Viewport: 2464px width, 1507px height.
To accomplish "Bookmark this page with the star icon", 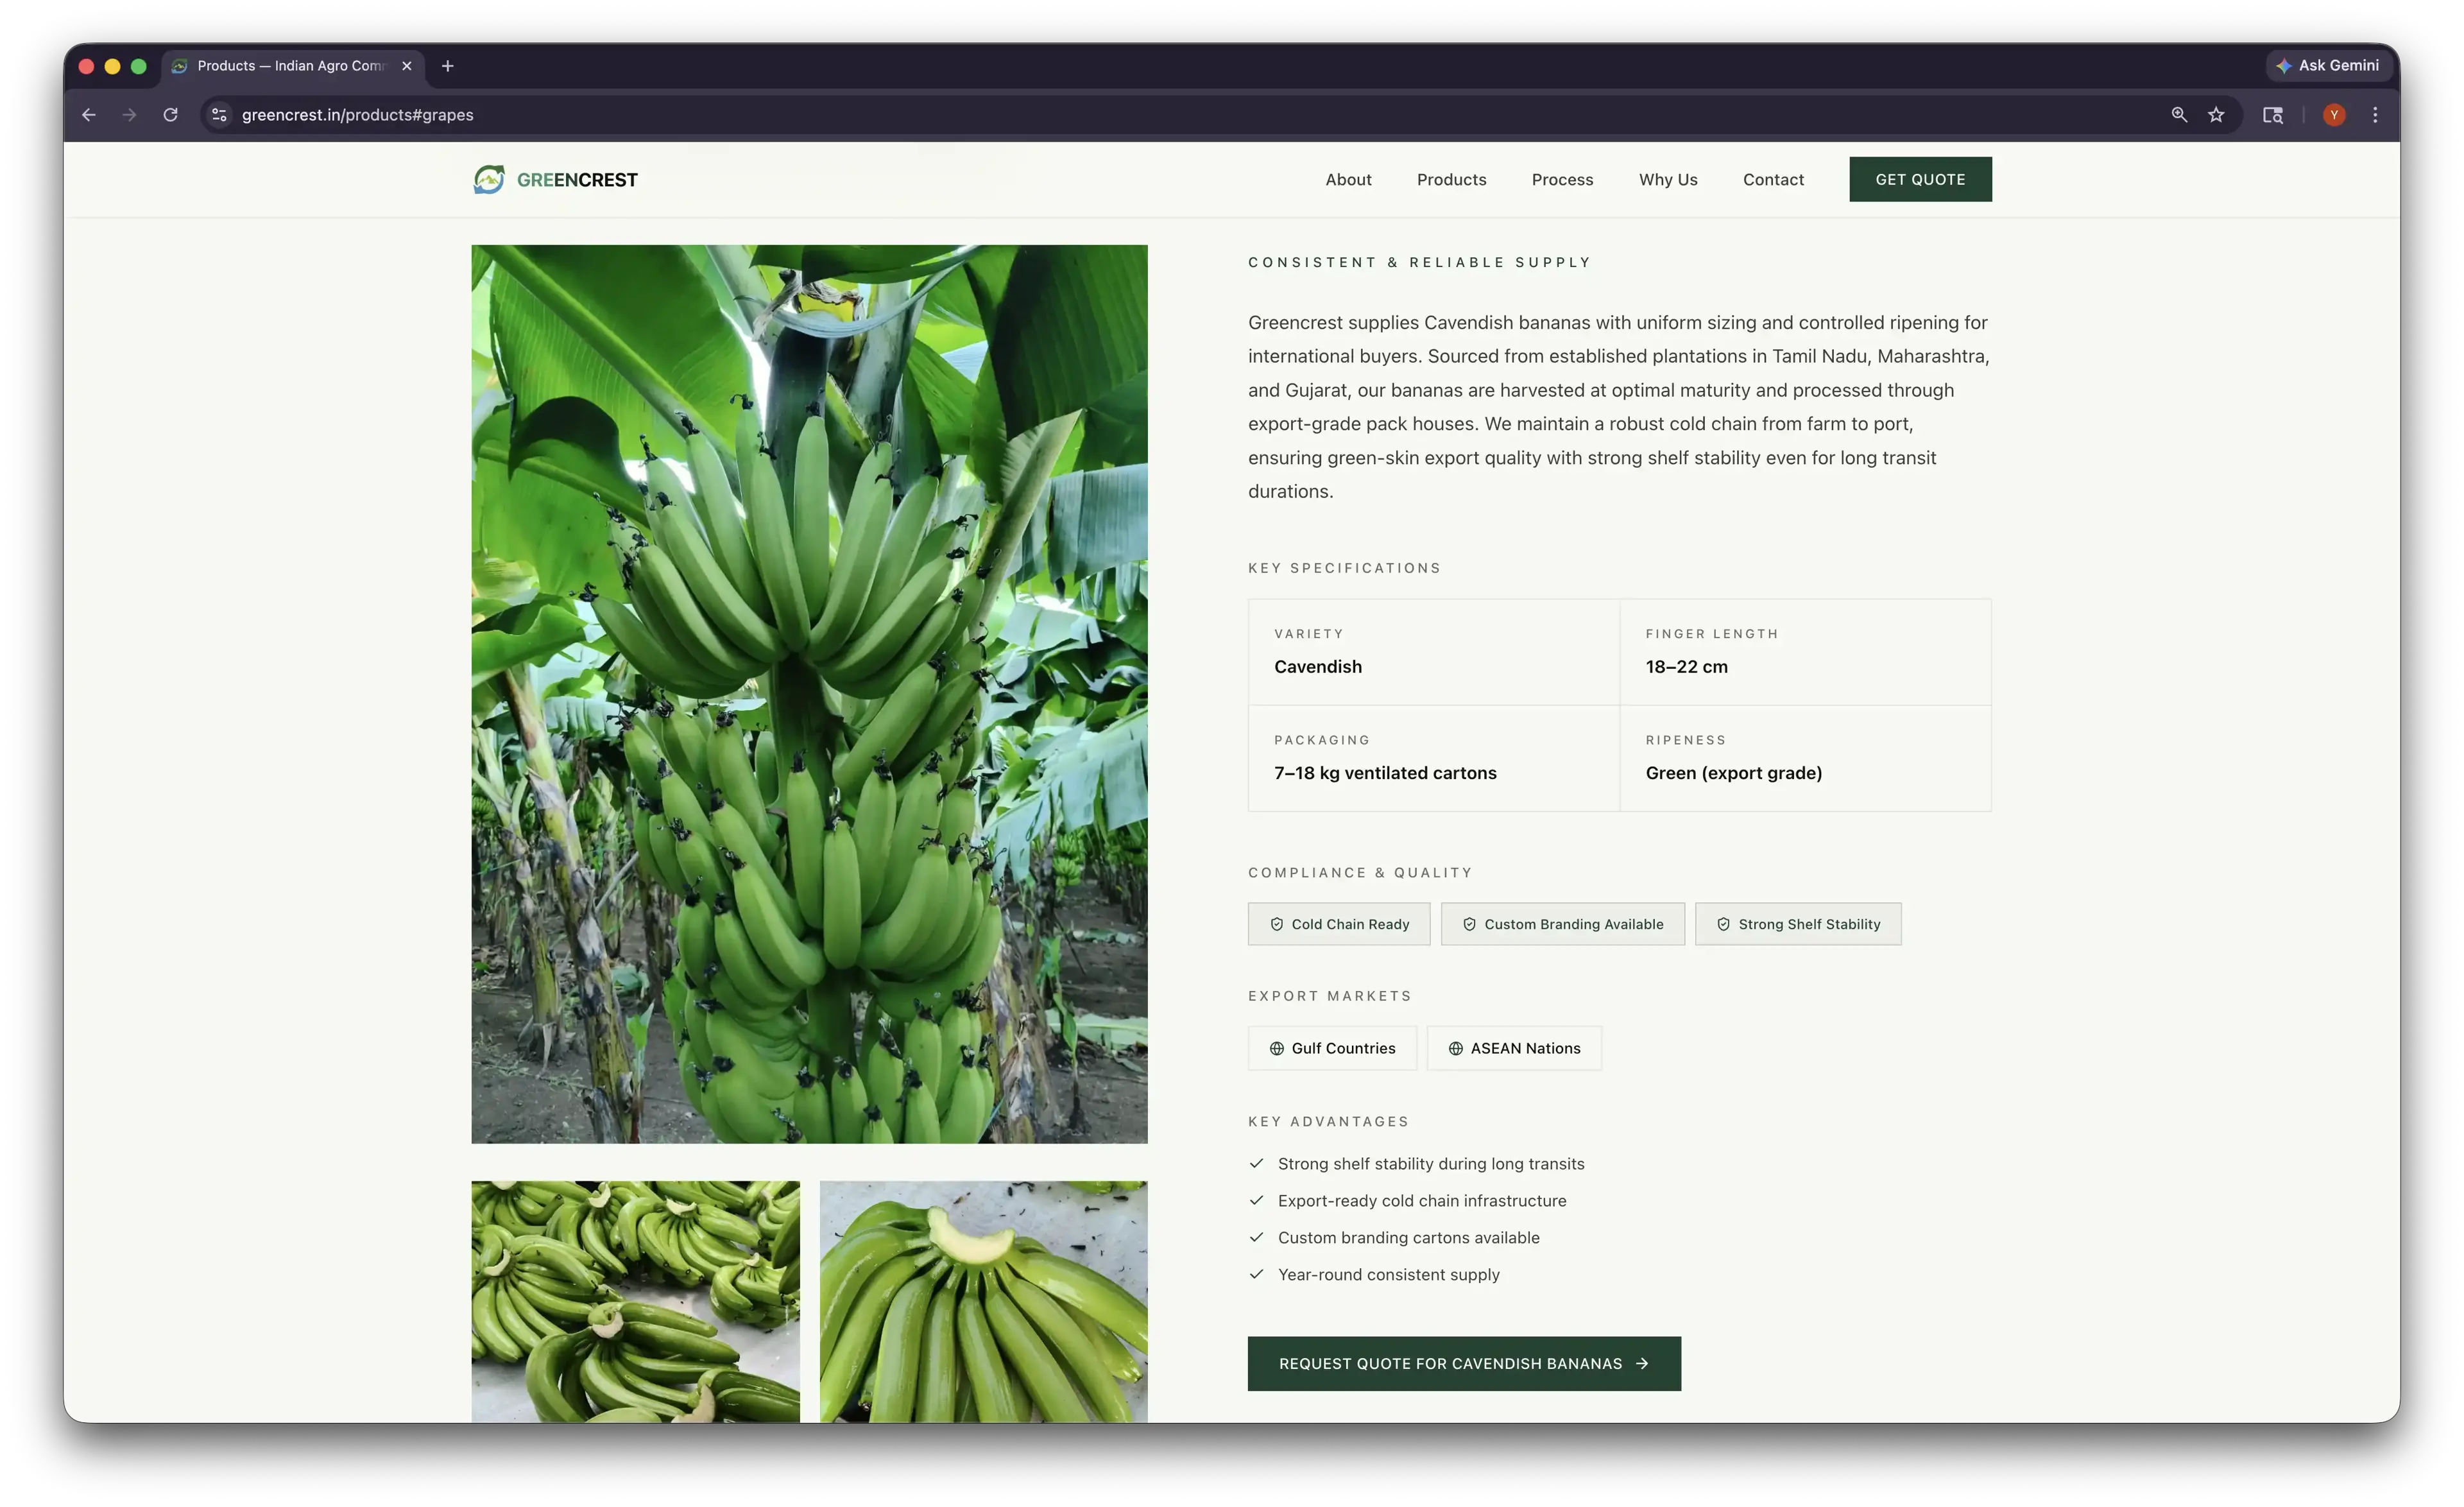I will point(2216,115).
